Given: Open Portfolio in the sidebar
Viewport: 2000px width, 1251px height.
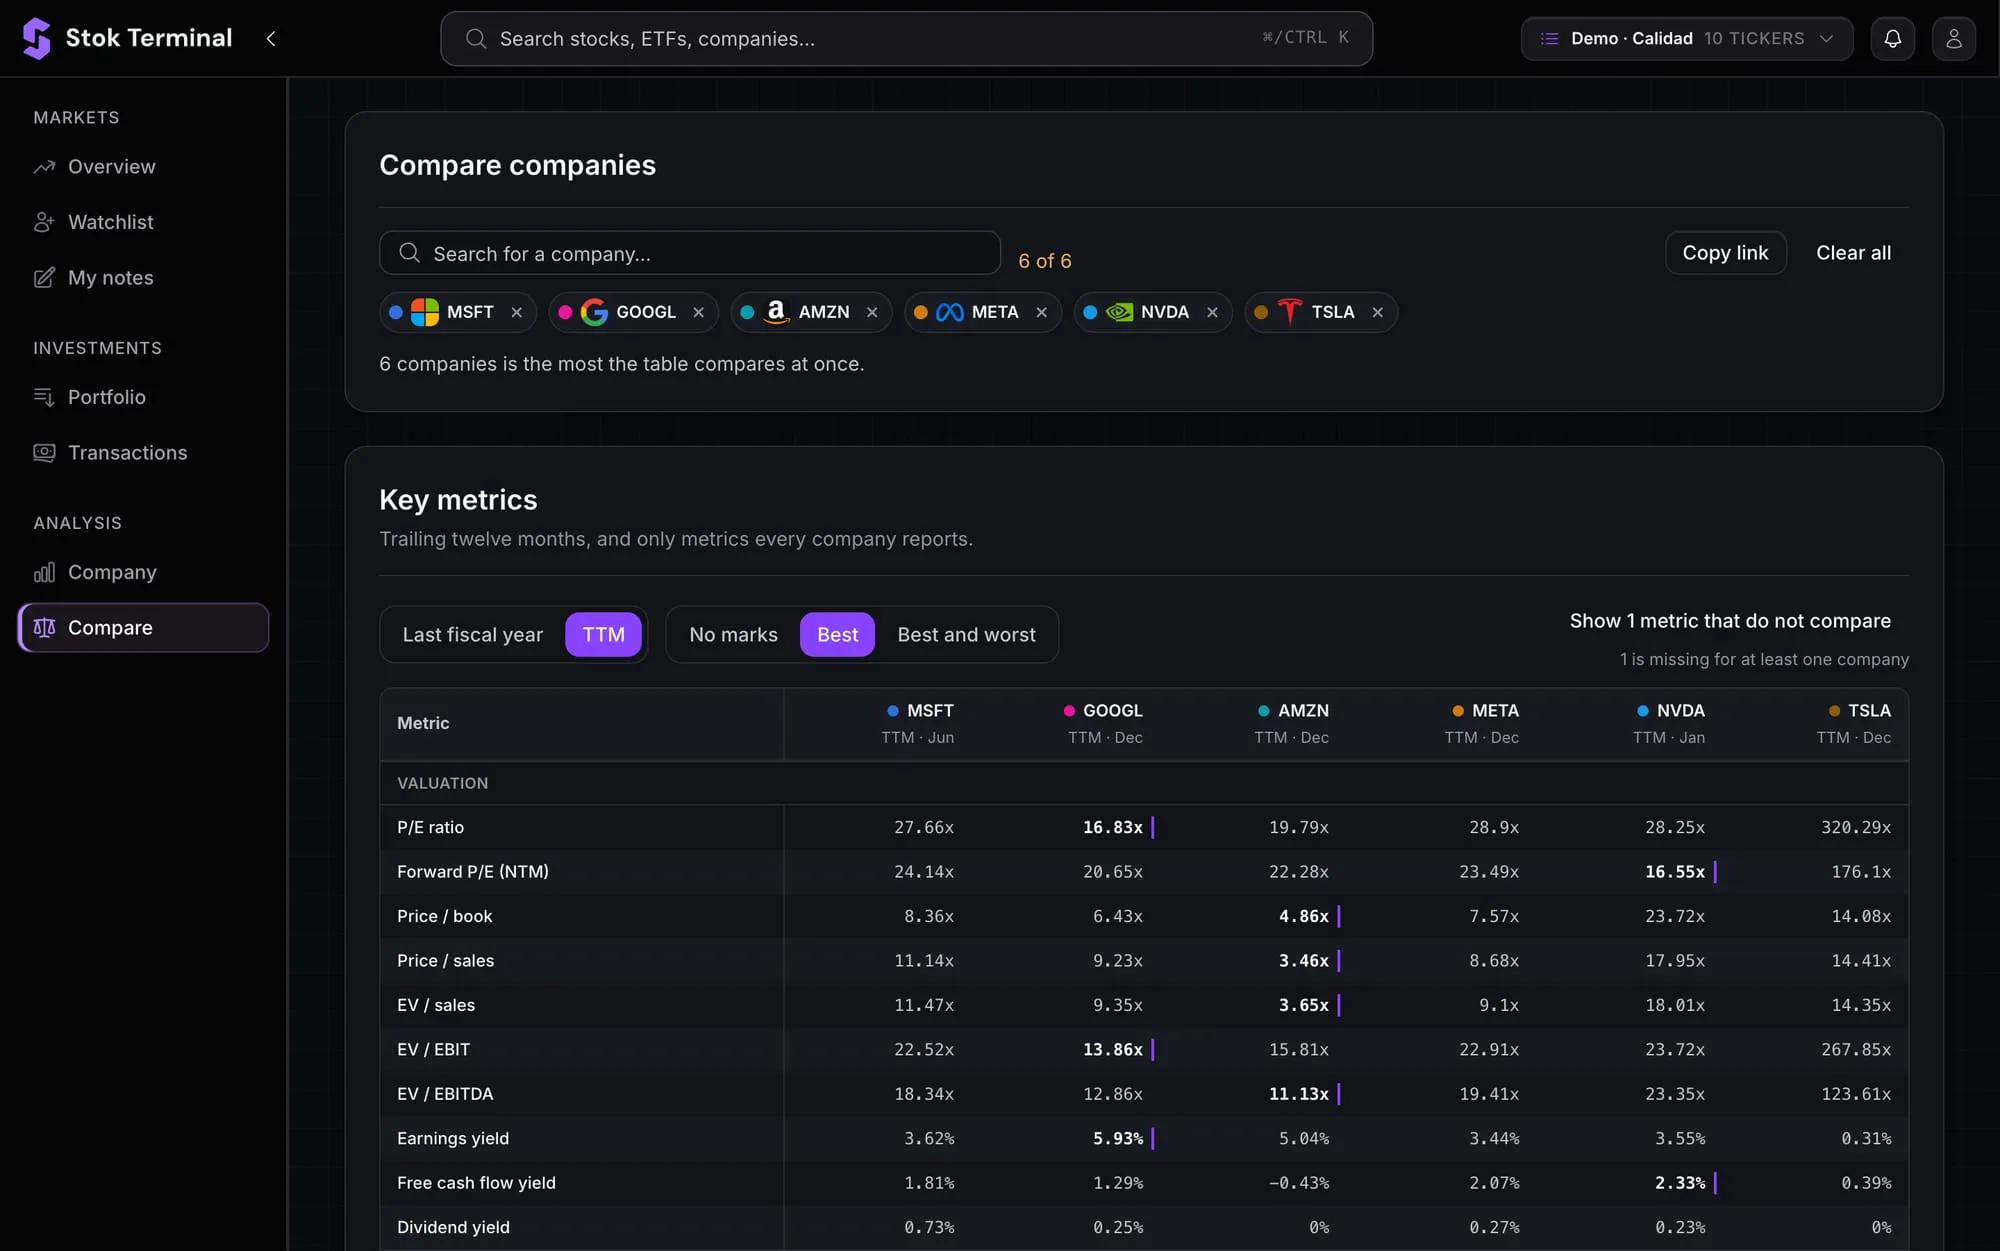Looking at the screenshot, I should tap(143, 397).
